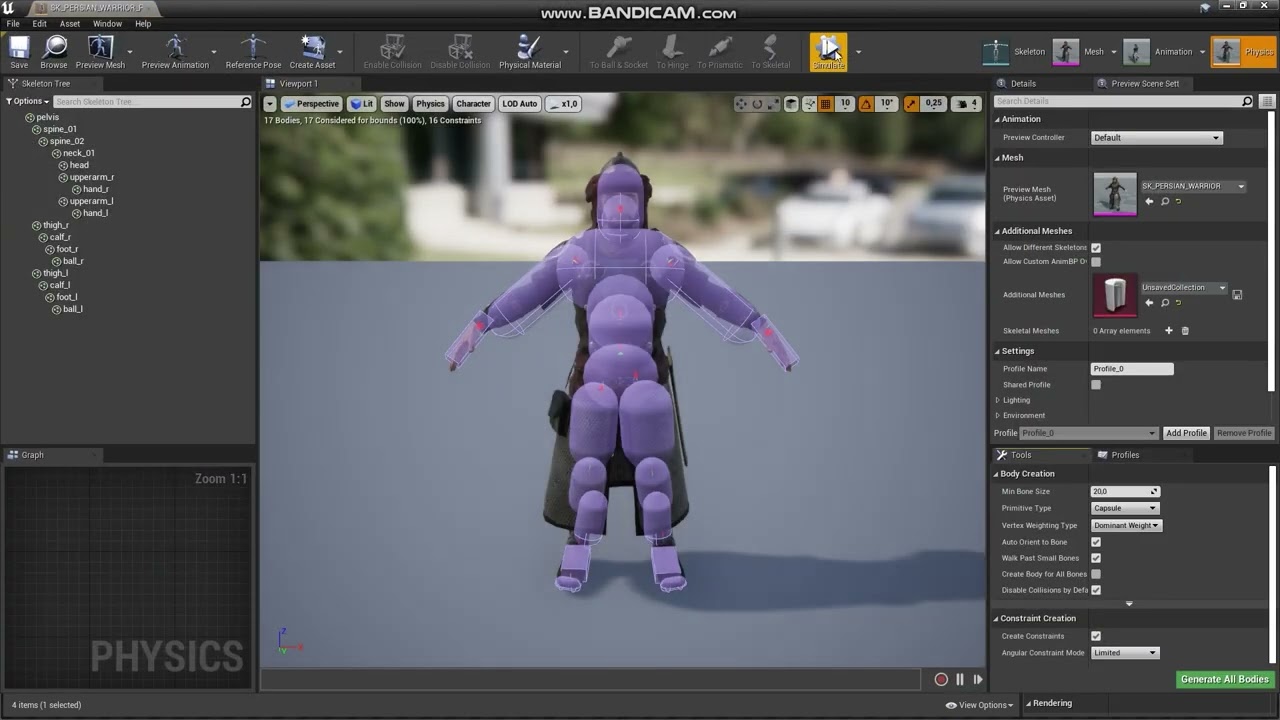The image size is (1280, 720).
Task: Add element to Skeletal Meshes array
Action: (x=1168, y=331)
